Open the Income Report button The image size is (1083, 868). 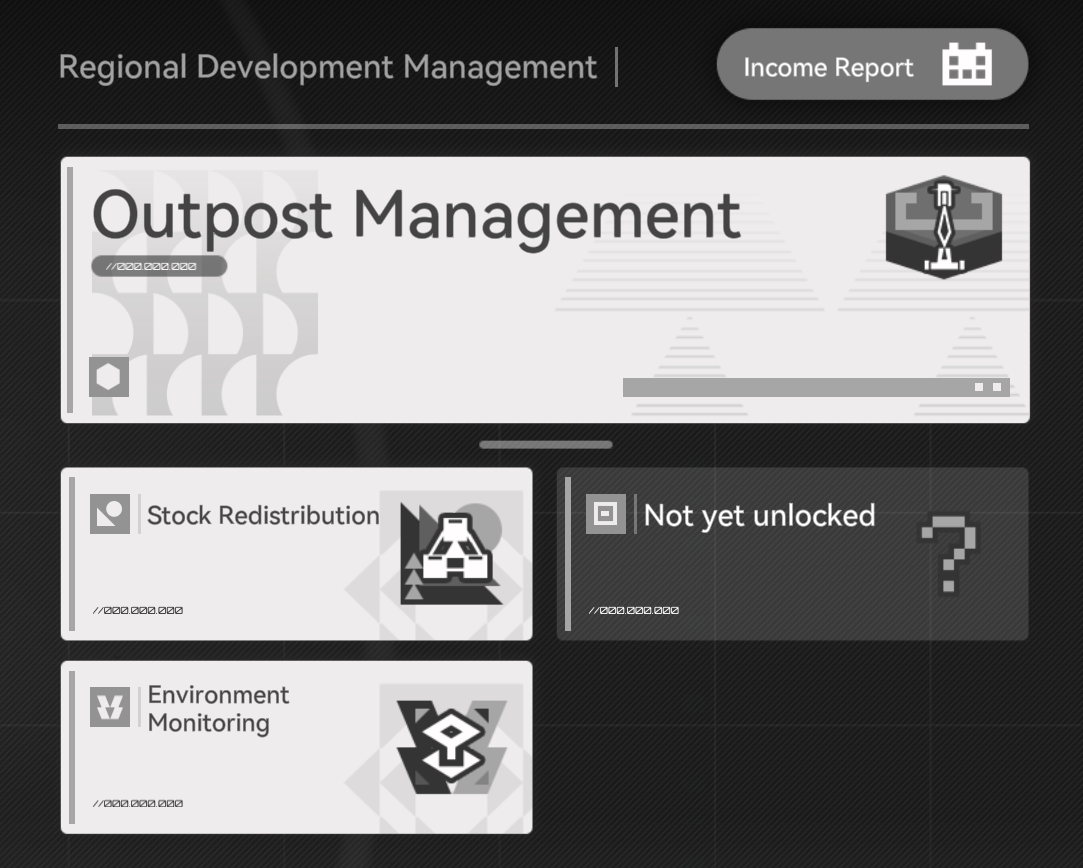click(x=872, y=64)
